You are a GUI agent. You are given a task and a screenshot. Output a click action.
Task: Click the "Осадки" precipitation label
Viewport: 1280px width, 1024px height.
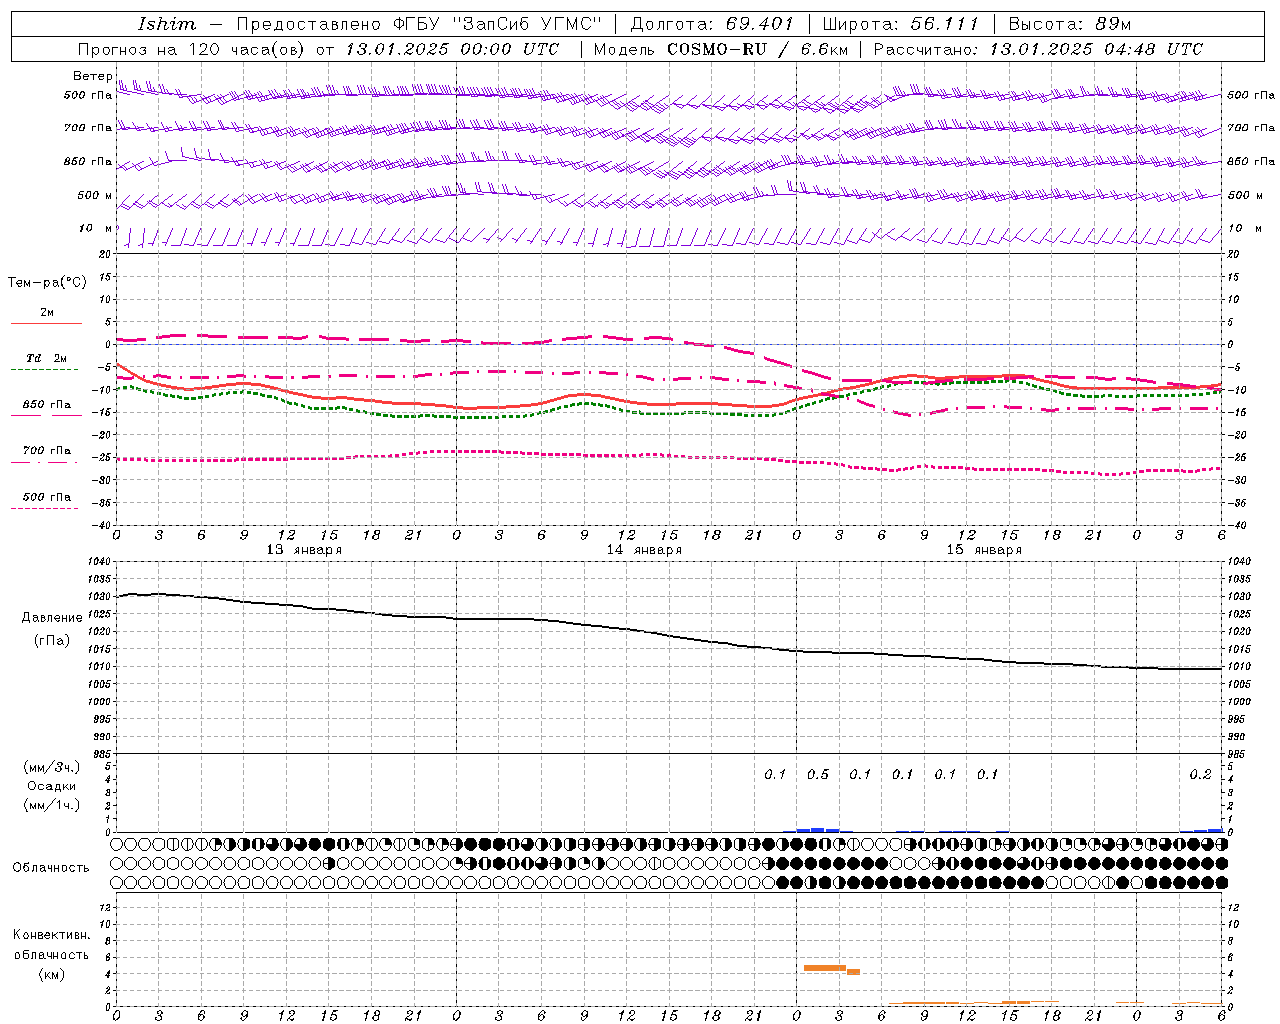(52, 786)
